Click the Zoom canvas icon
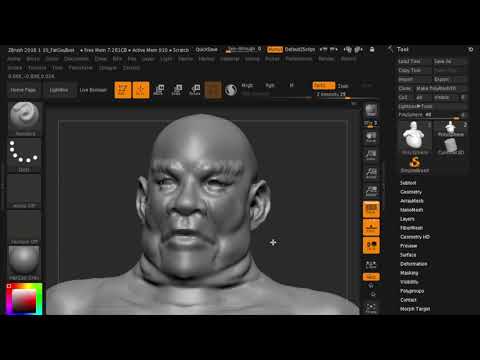 [371, 155]
